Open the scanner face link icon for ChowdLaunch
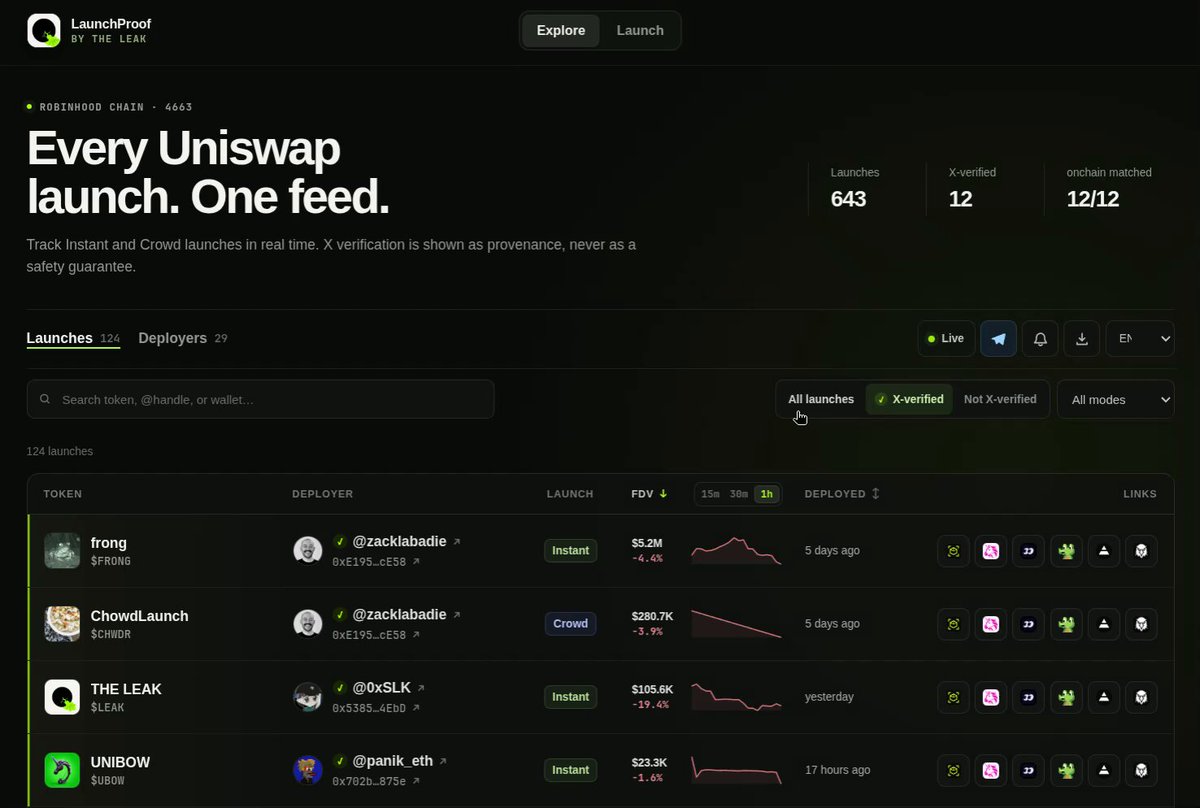 click(953, 624)
